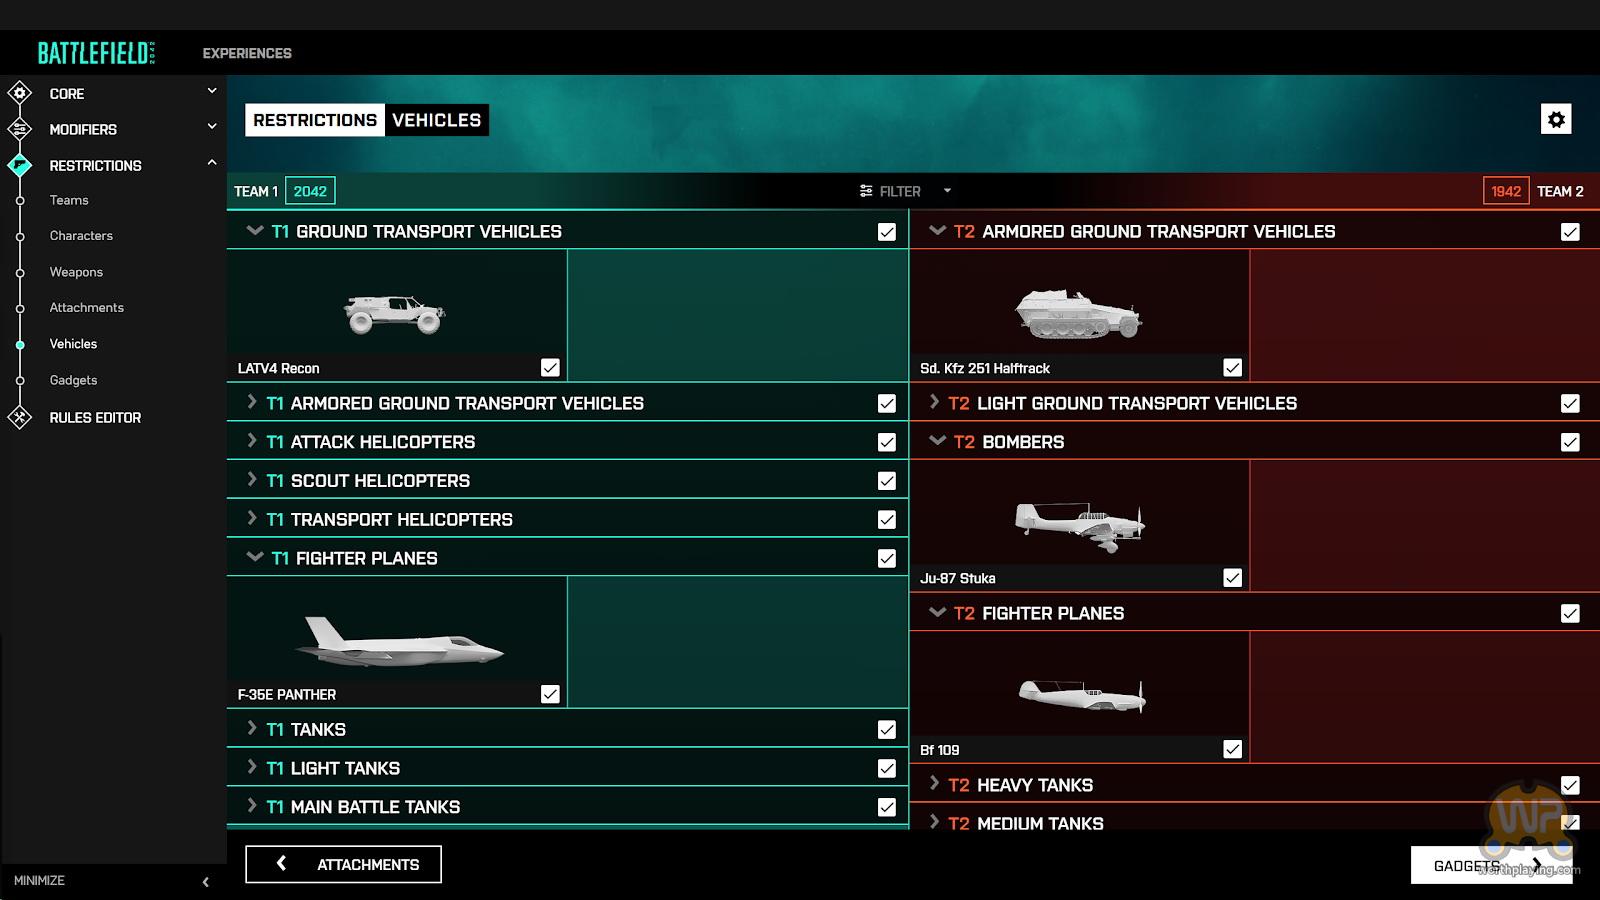Open the Filter dropdown arrow
This screenshot has width=1600, height=900.
click(947, 191)
